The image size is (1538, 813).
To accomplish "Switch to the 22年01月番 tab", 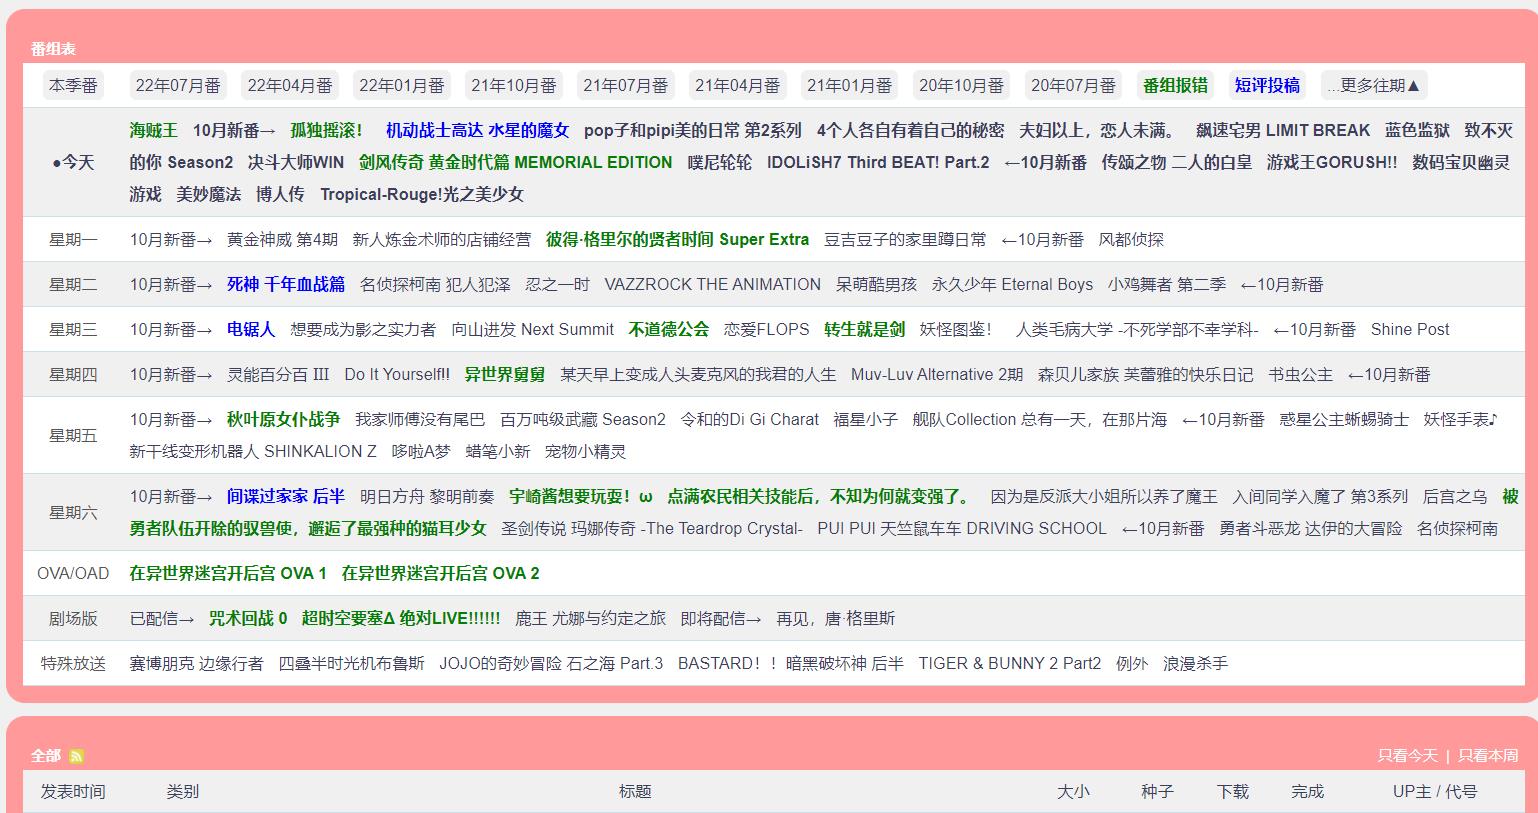I will [402, 85].
